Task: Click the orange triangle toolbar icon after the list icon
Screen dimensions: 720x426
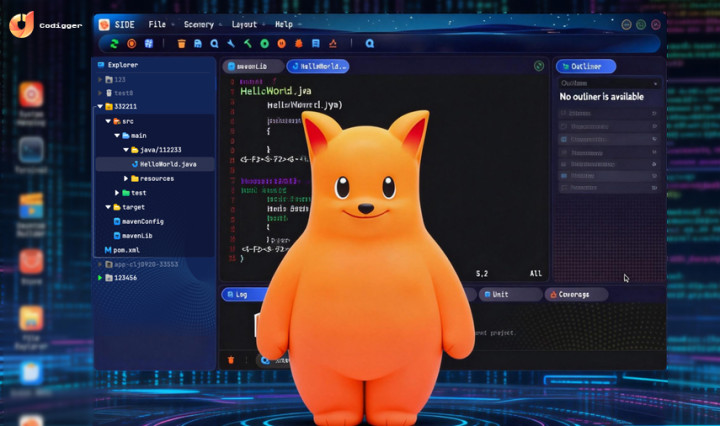Action: [x=333, y=44]
